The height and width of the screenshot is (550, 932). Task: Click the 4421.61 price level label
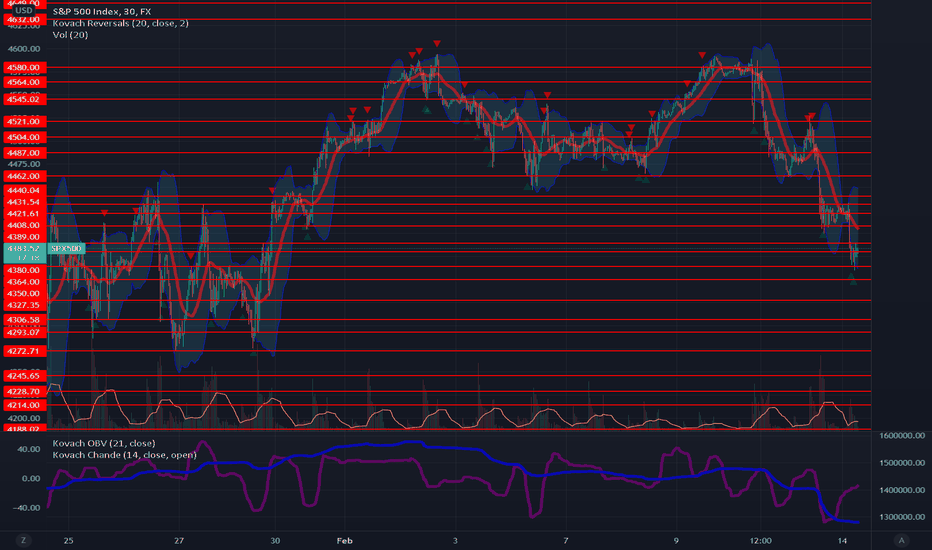[x=24, y=213]
